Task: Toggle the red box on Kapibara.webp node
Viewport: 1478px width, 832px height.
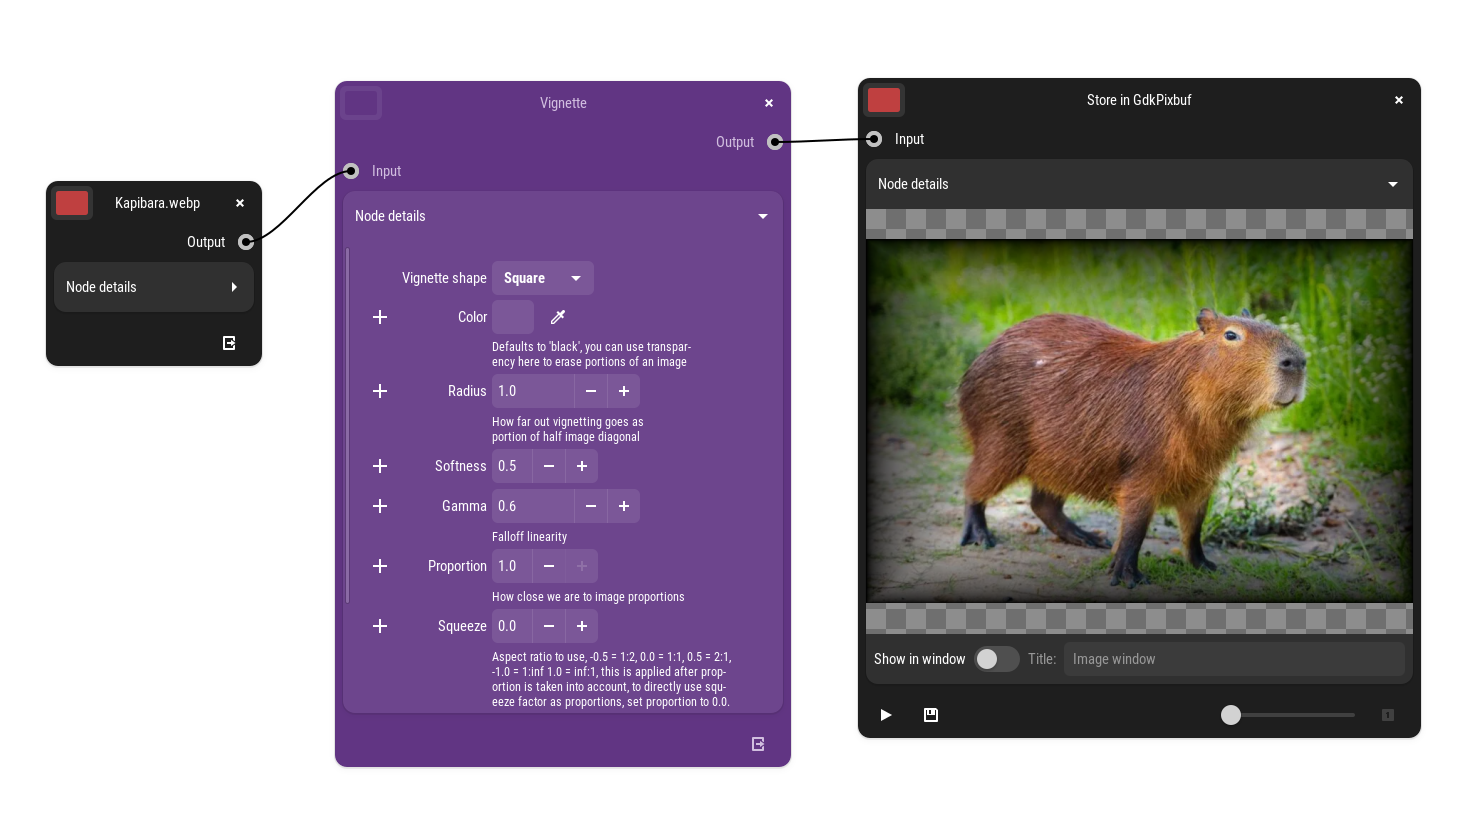Action: pyautogui.click(x=72, y=203)
